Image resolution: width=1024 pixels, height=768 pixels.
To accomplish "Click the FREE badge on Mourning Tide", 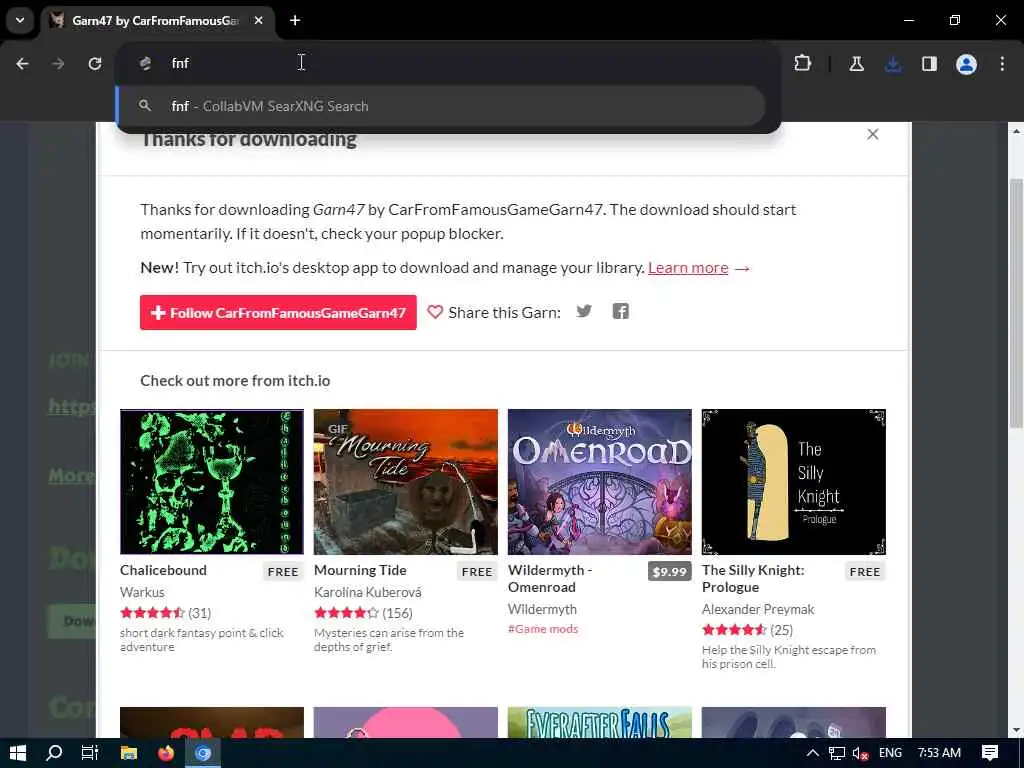I will [477, 571].
